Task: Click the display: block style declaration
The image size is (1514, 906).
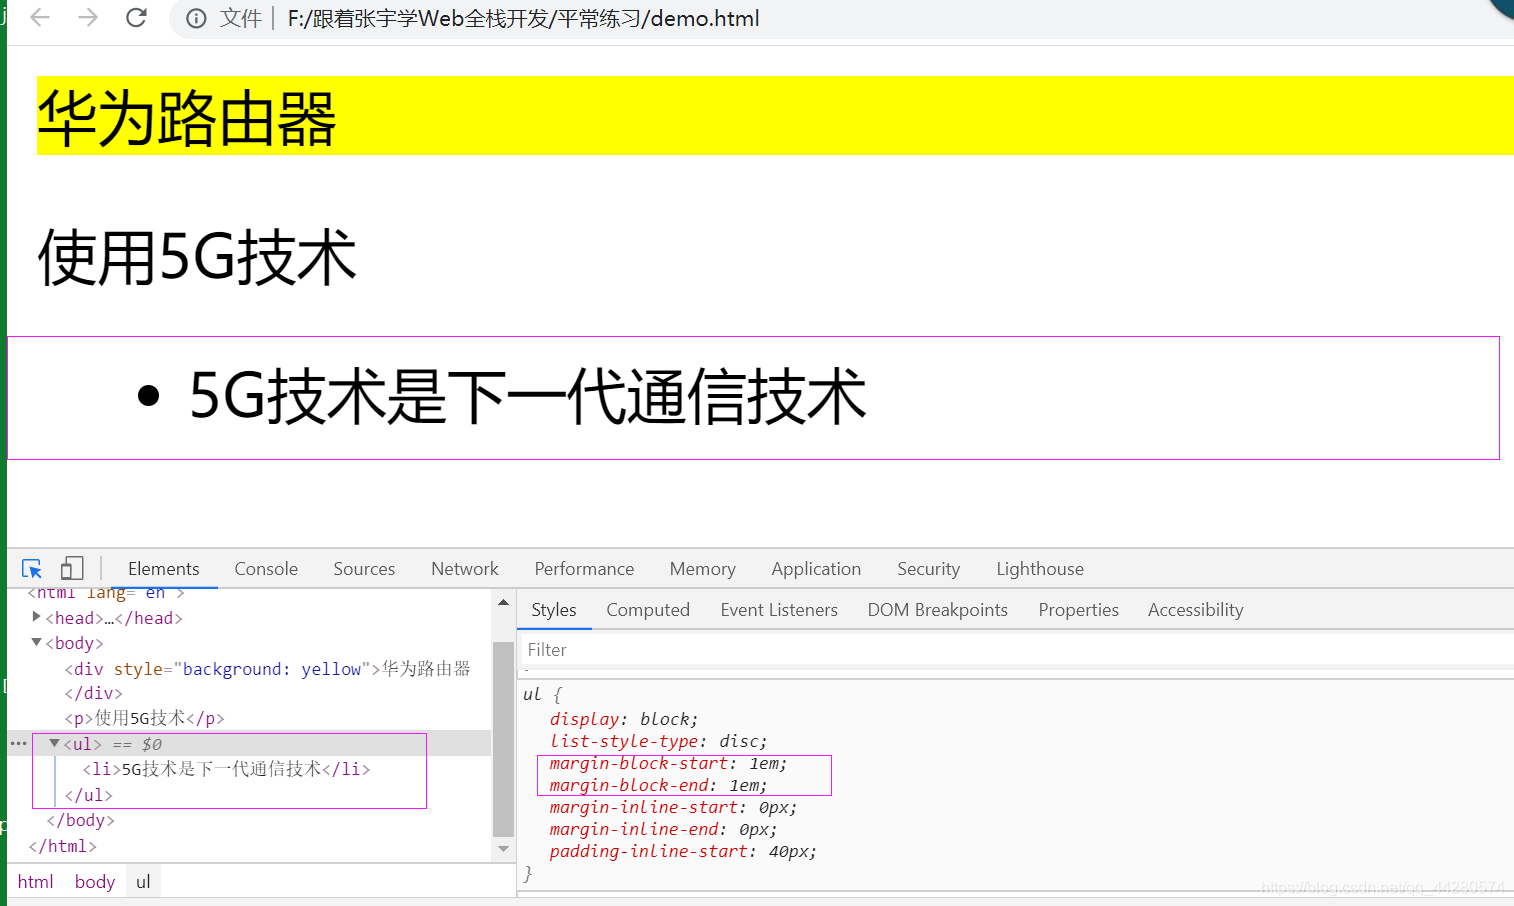Action: [624, 719]
